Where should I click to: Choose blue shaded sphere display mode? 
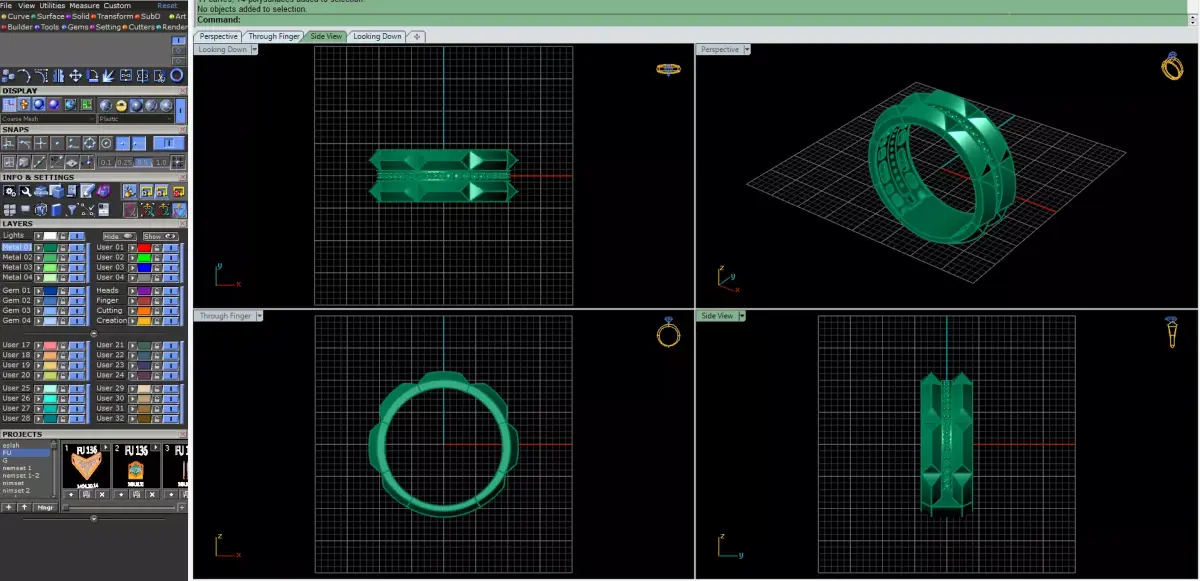38,104
